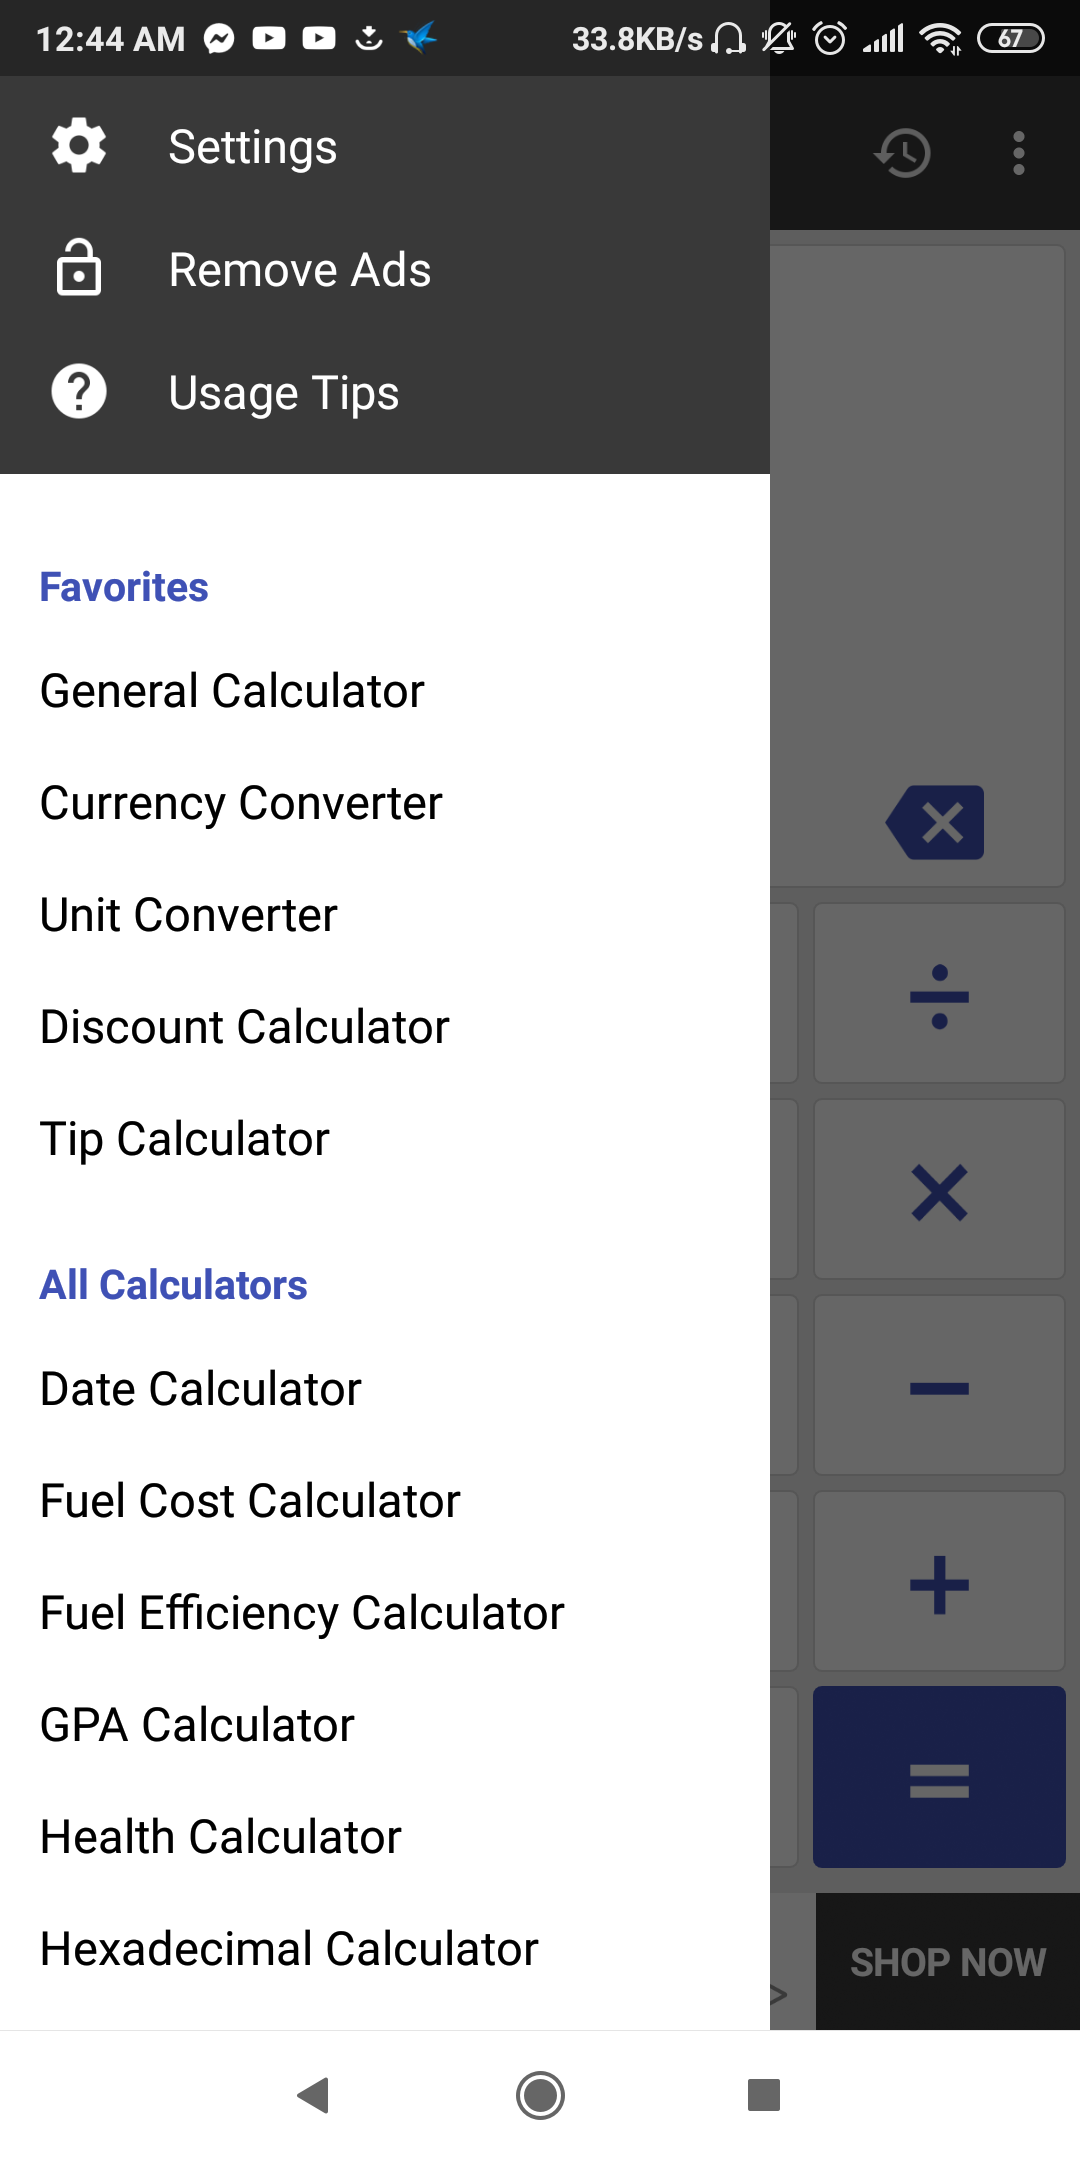Open the Tip Calculator

tap(185, 1139)
